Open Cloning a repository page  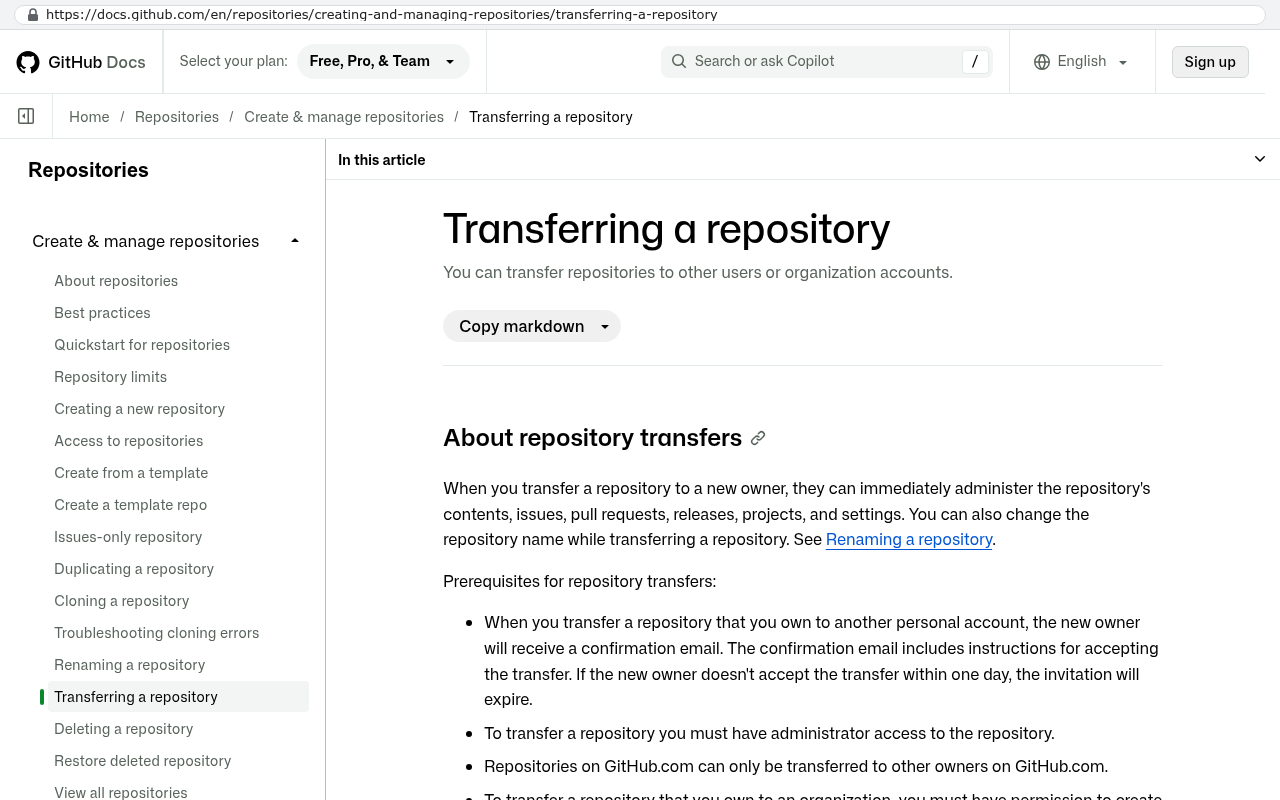pyautogui.click(x=121, y=601)
